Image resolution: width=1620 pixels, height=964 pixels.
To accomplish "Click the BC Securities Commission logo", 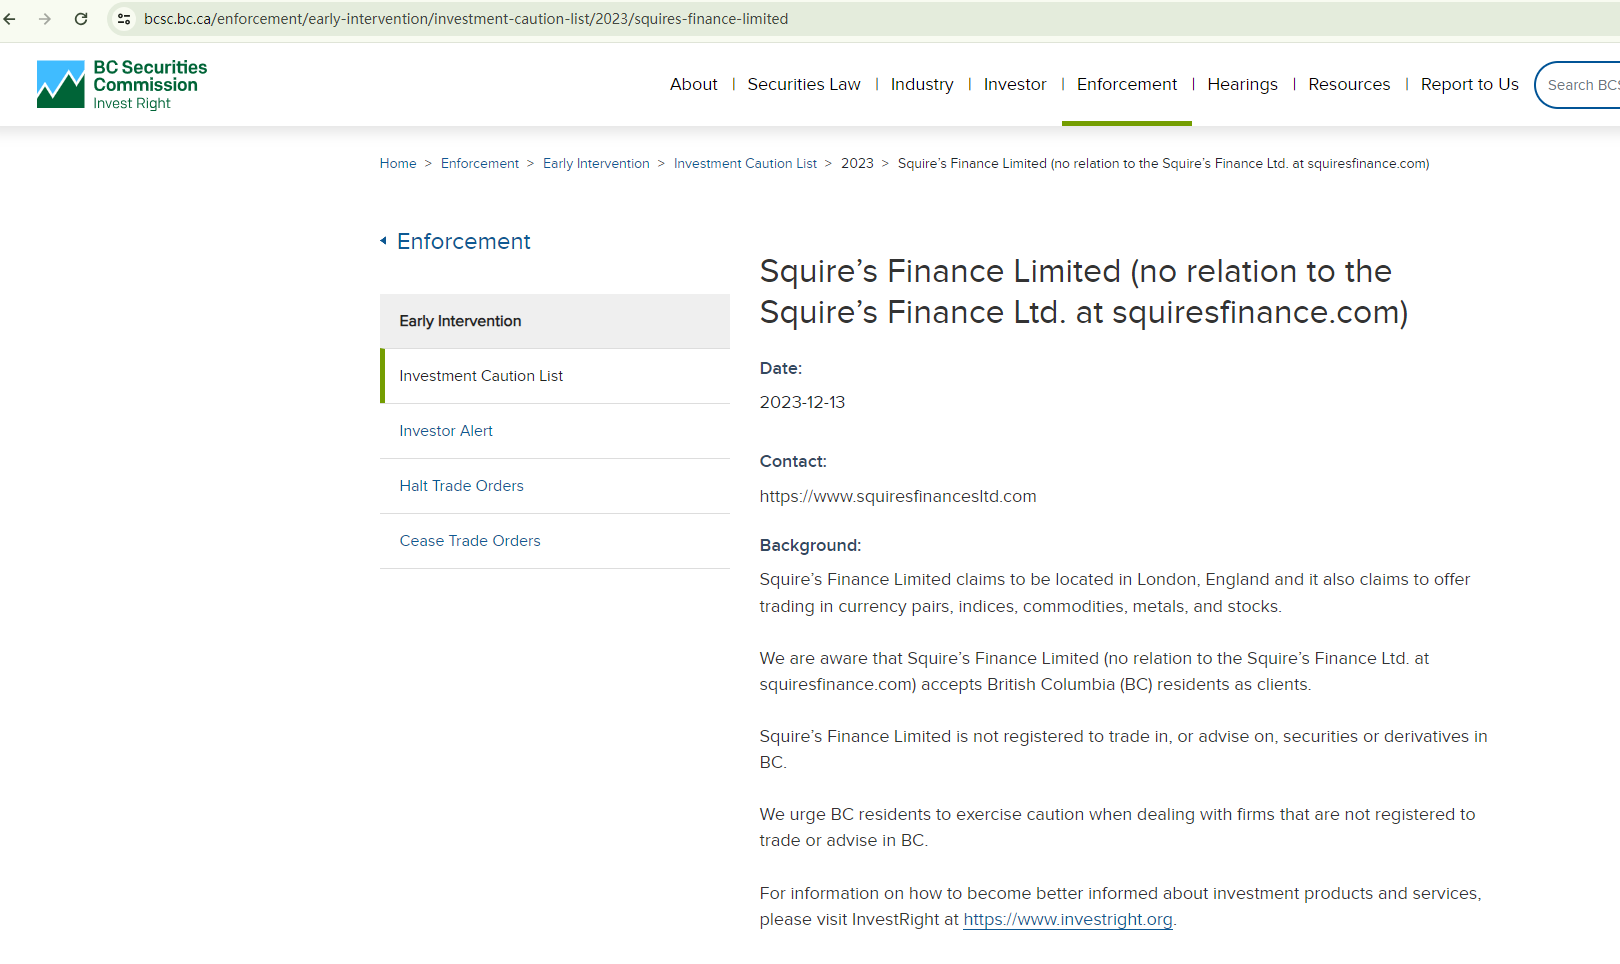I will (122, 85).
